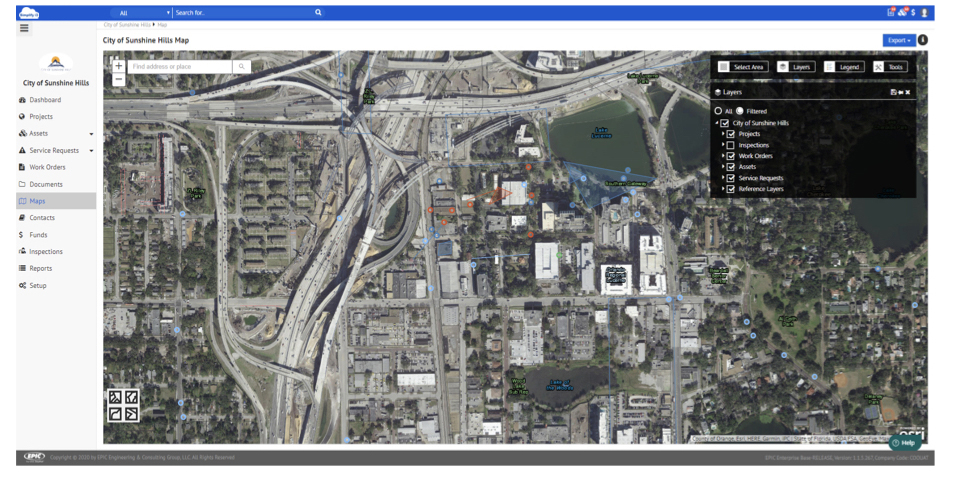Close the Layers panel with the X icon
Image resolution: width=960 pixels, height=496 pixels.
pos(908,92)
